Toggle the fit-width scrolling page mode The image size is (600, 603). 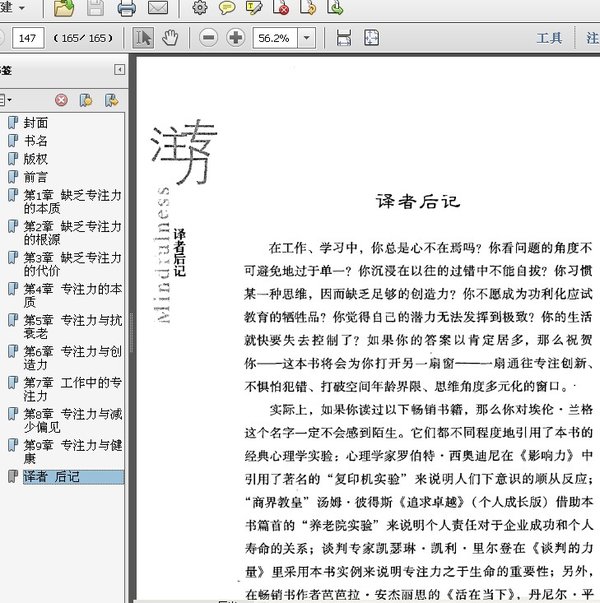click(344, 38)
